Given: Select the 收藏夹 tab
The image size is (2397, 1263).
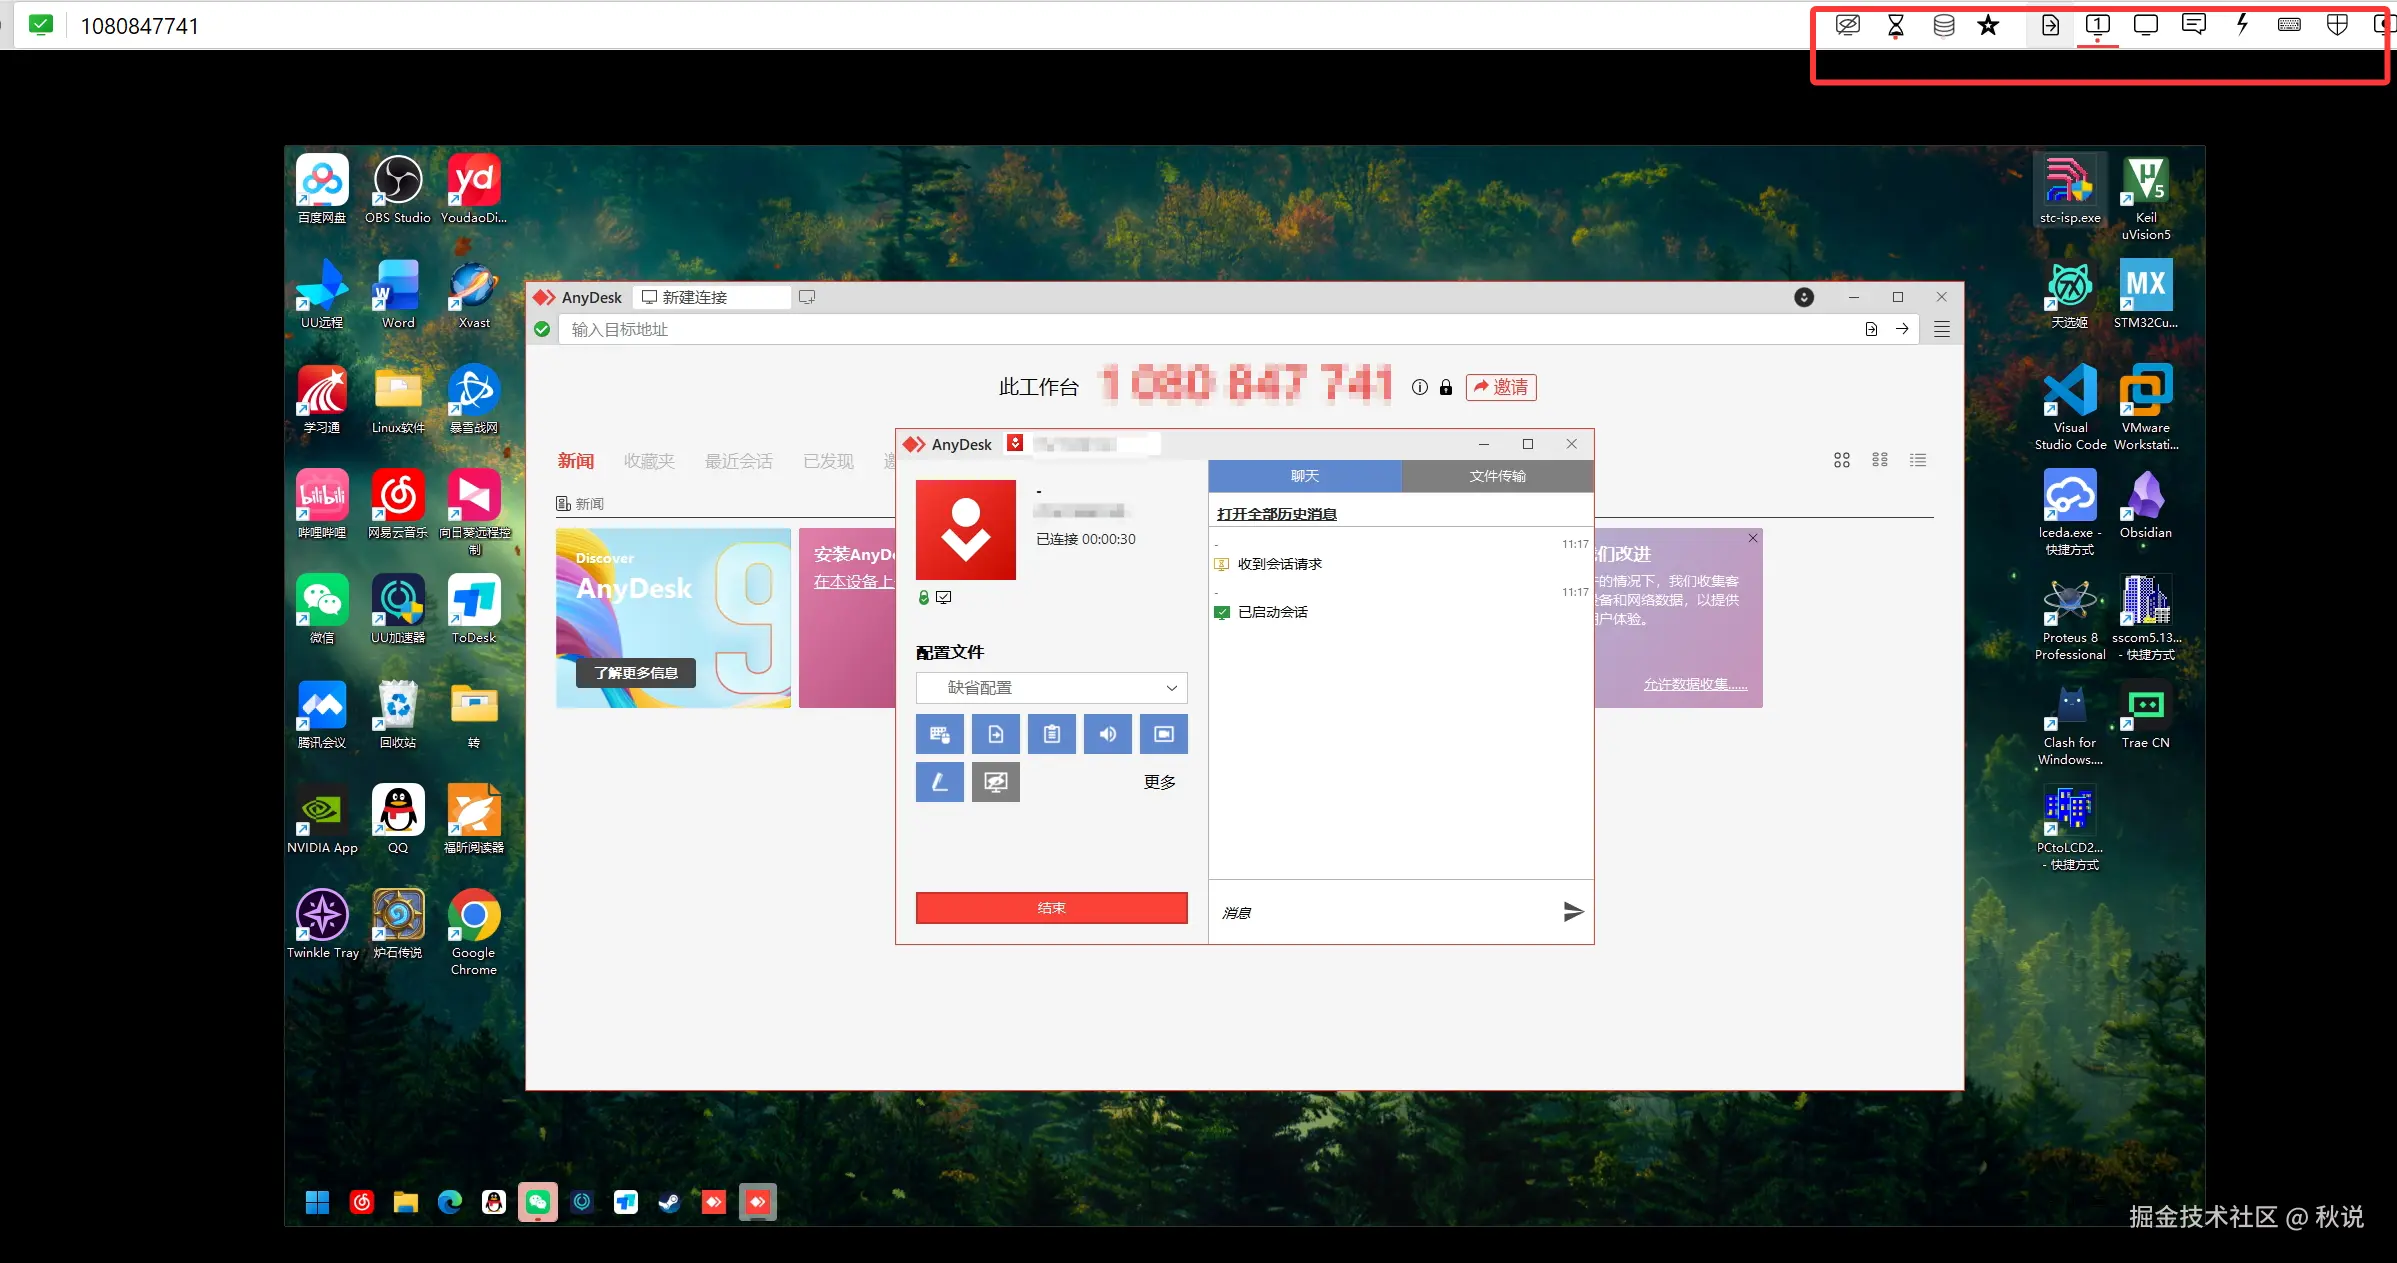Looking at the screenshot, I should coord(649,461).
